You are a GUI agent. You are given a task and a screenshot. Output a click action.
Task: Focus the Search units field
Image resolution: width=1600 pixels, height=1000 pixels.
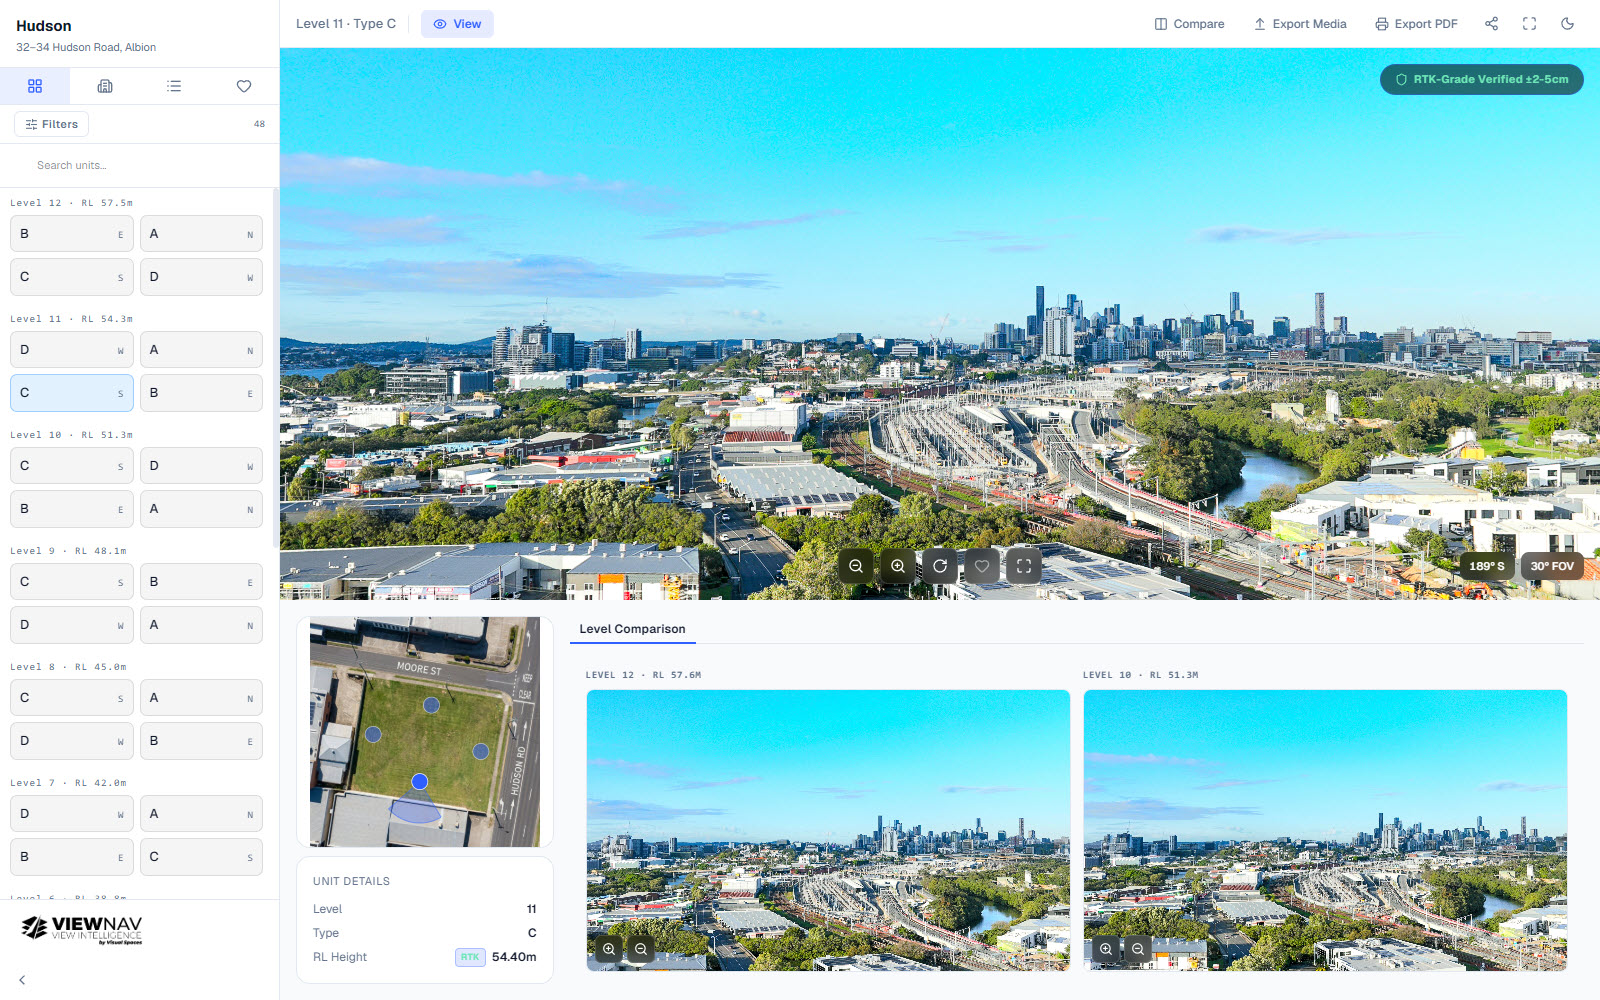[x=139, y=165]
